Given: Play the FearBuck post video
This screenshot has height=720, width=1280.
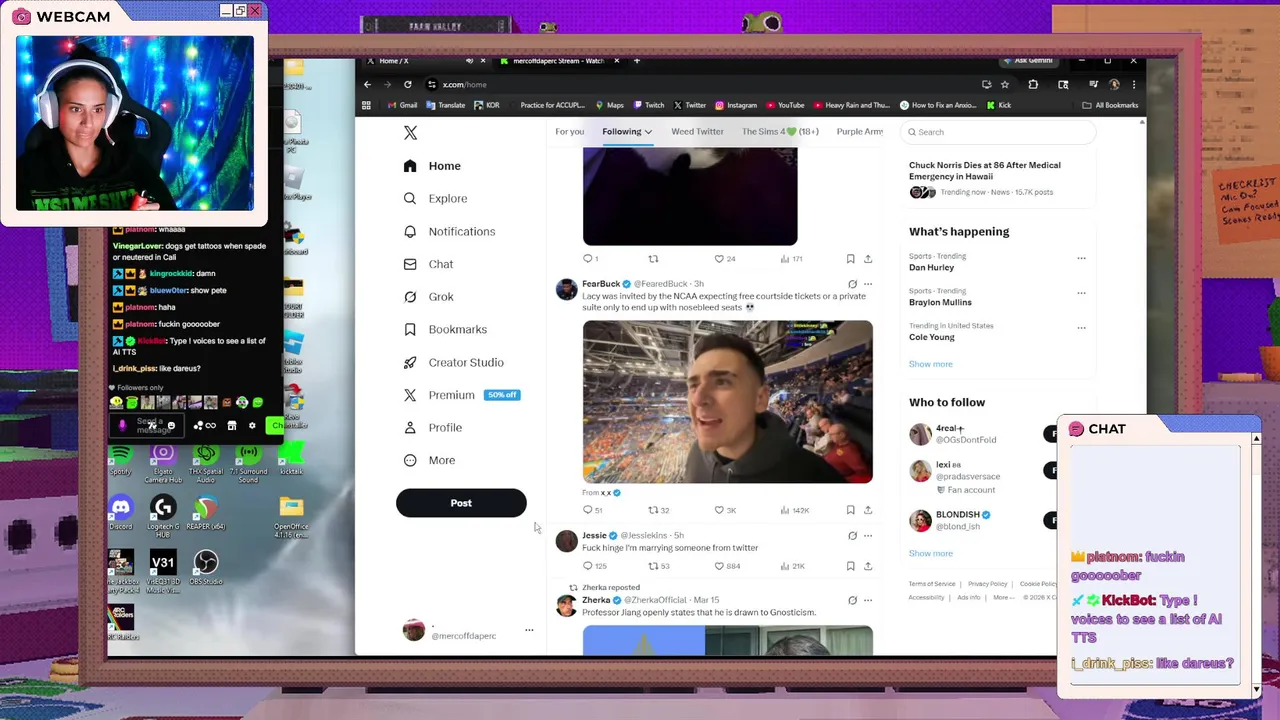Looking at the screenshot, I should [x=728, y=402].
